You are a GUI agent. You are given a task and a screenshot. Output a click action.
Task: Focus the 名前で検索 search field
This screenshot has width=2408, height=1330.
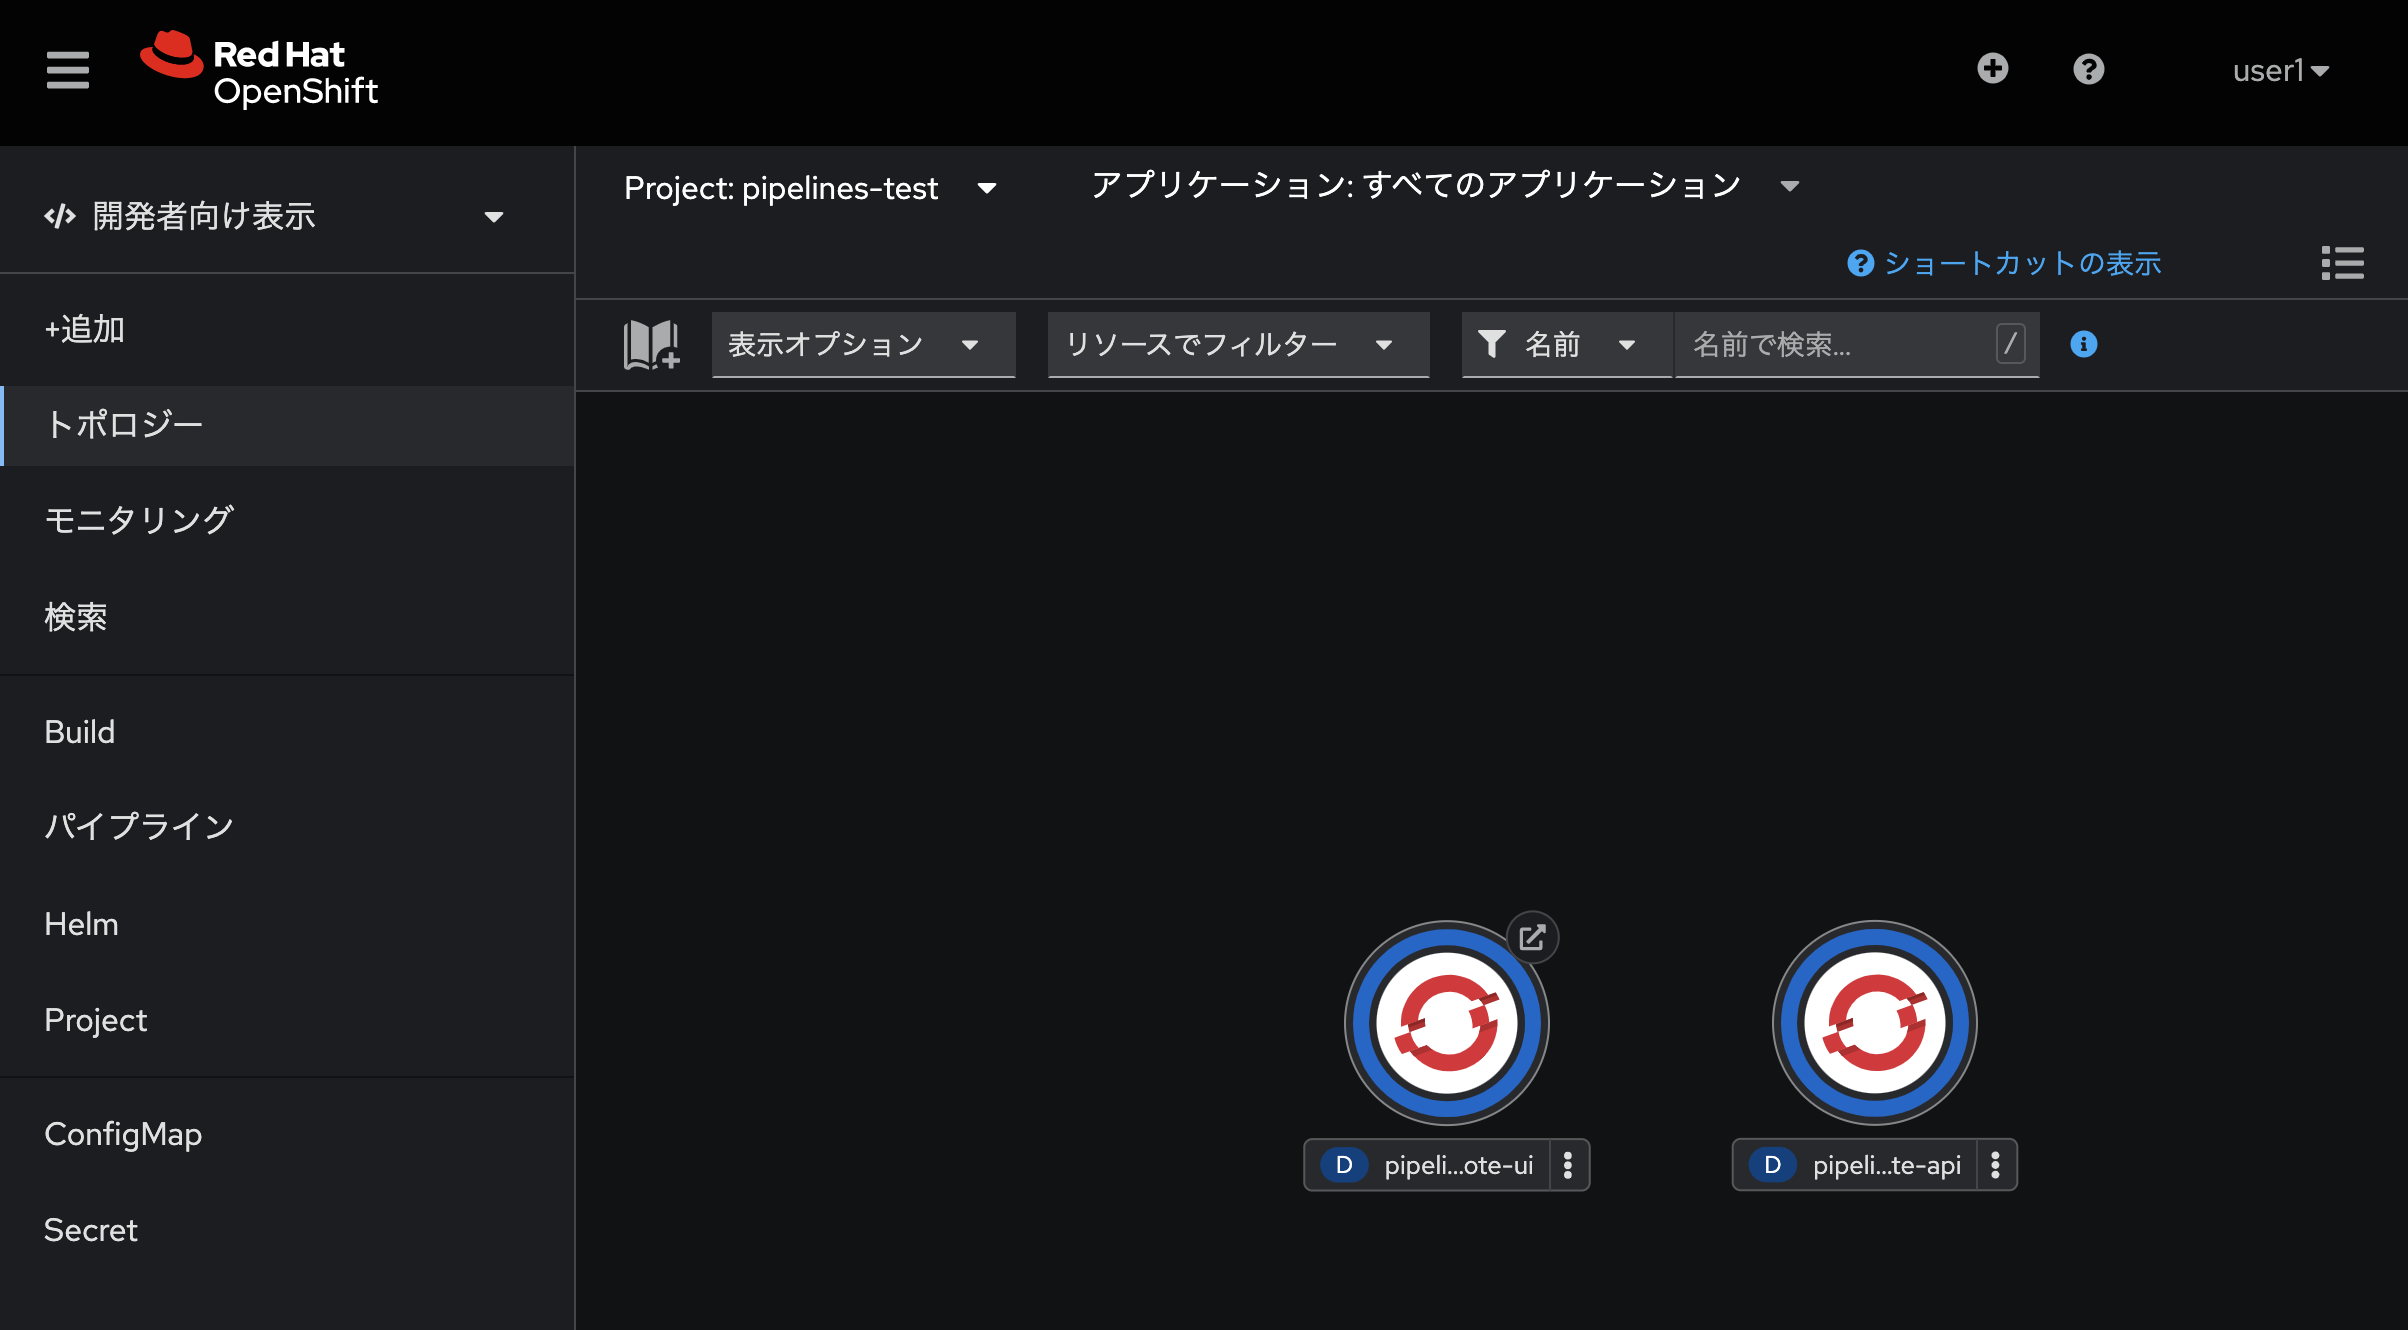(1856, 345)
